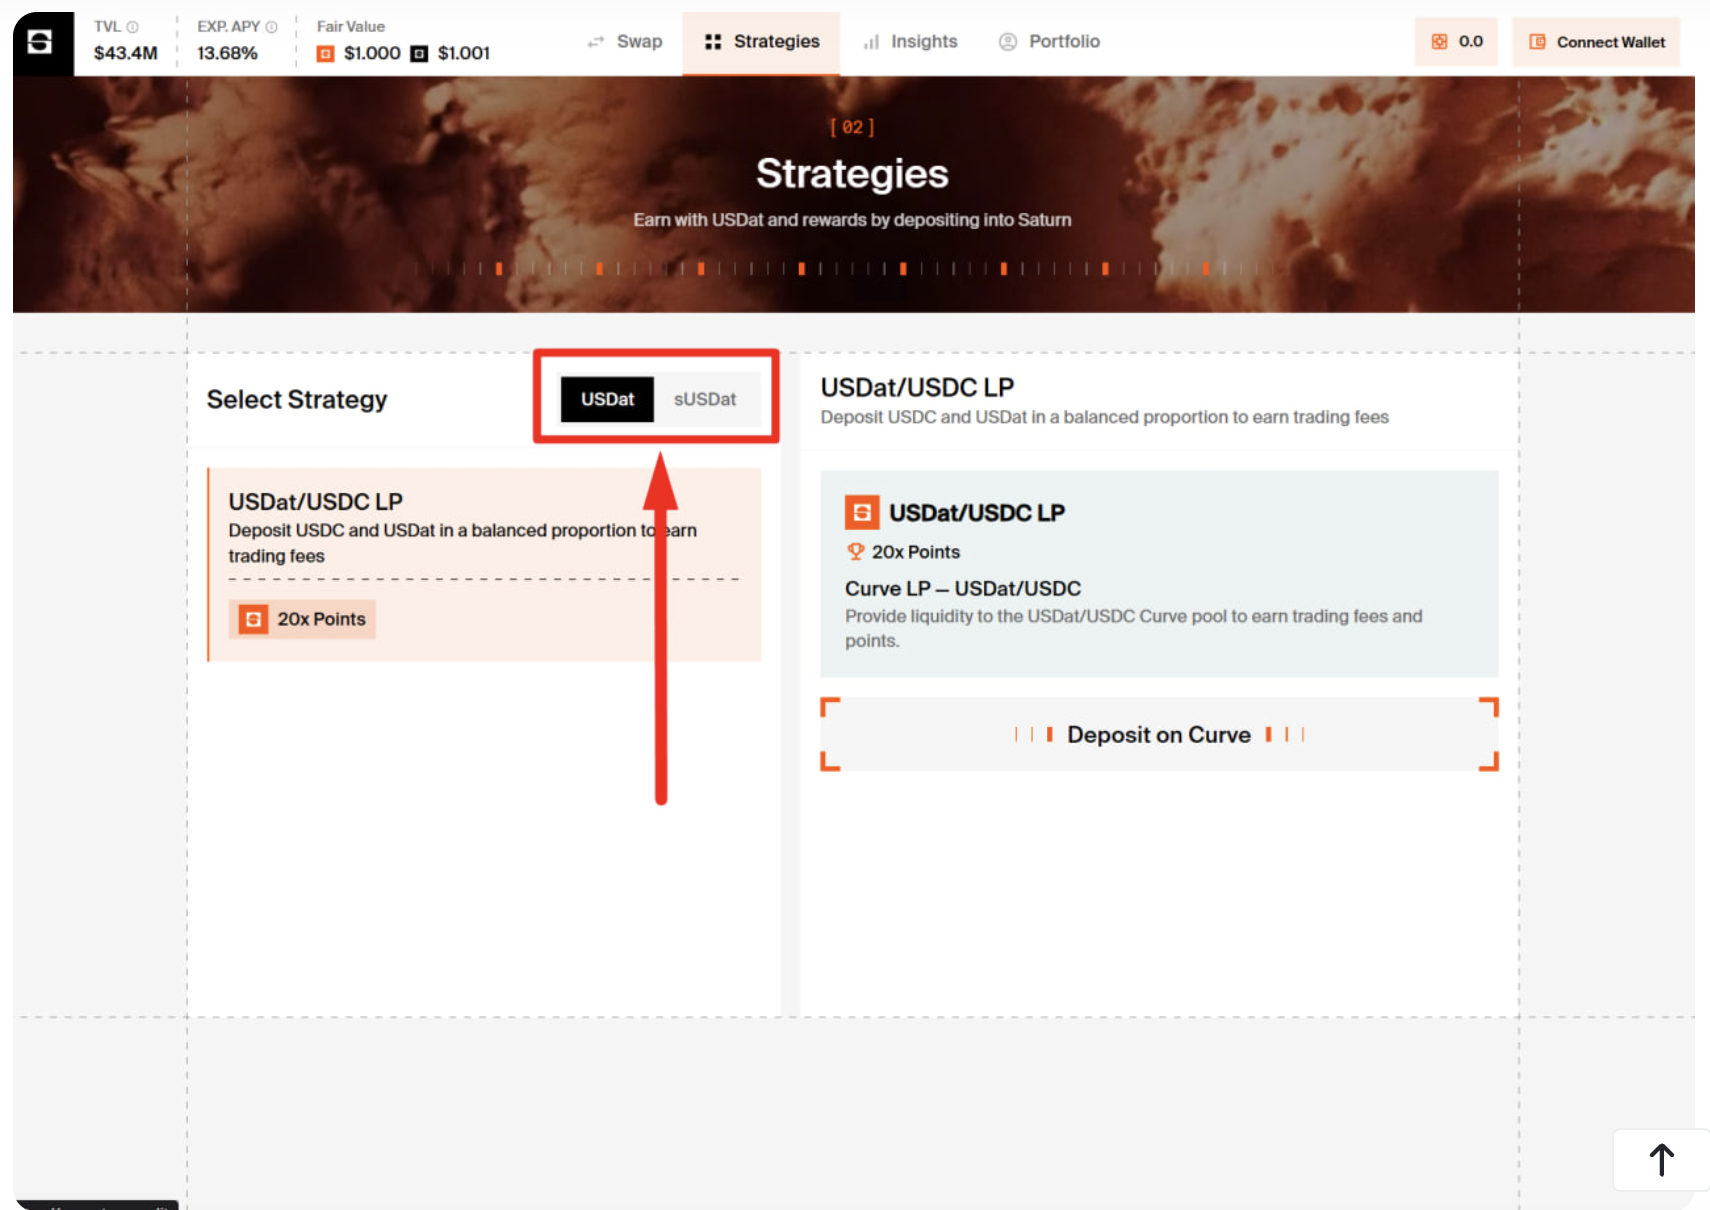
Task: Click the TVL info icon
Action: click(132, 27)
